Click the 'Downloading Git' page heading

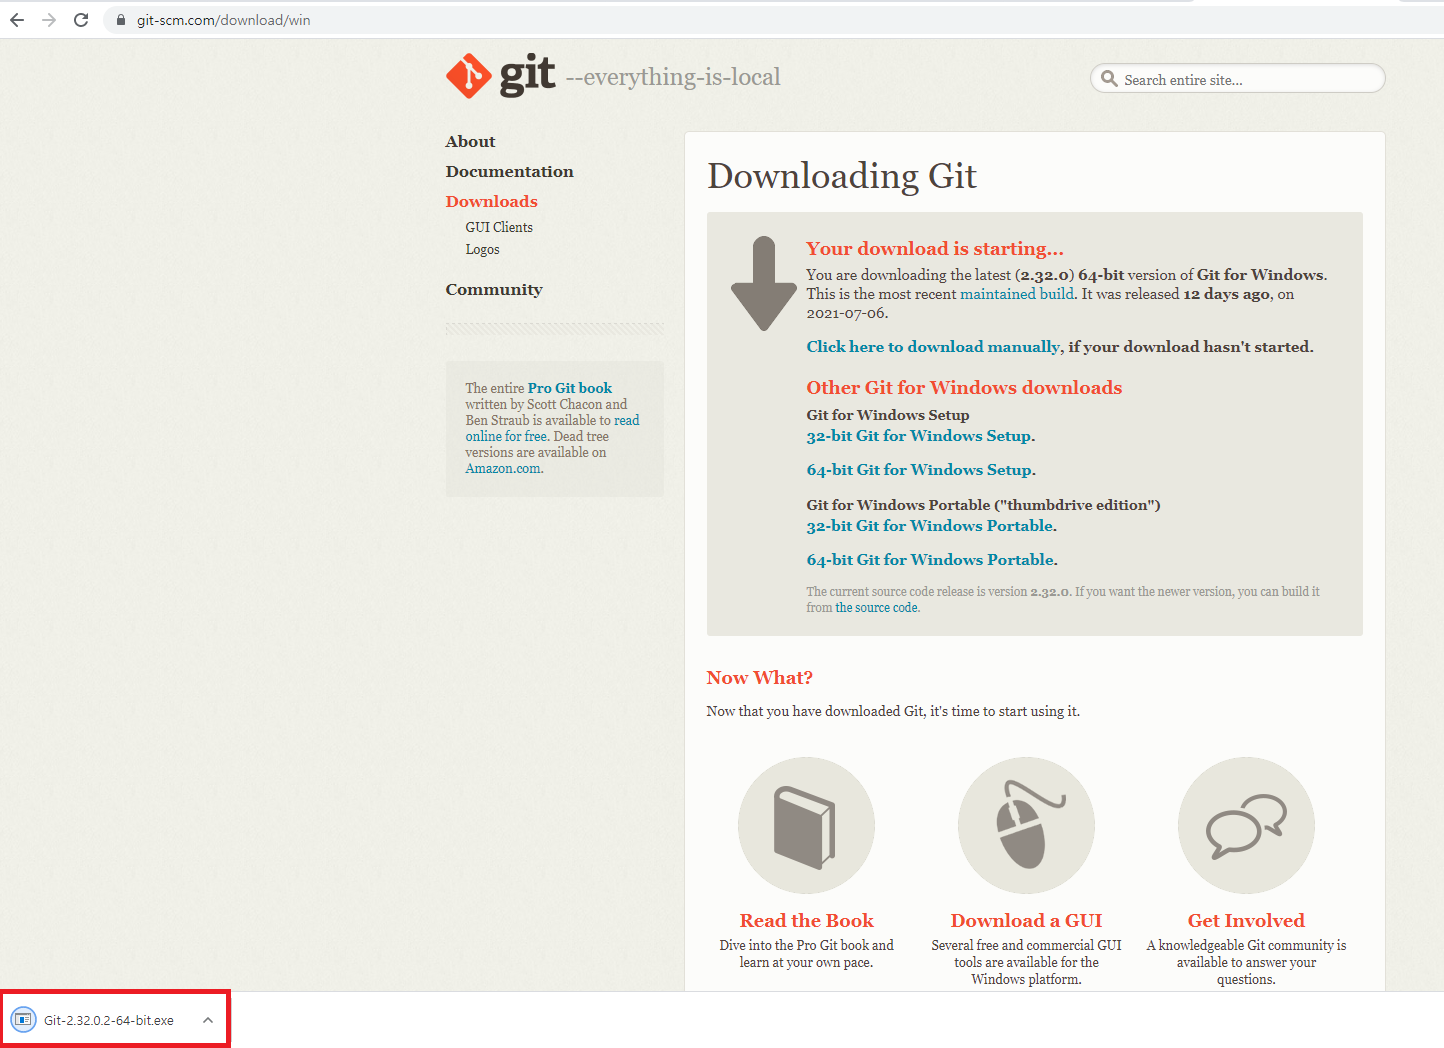tap(841, 176)
